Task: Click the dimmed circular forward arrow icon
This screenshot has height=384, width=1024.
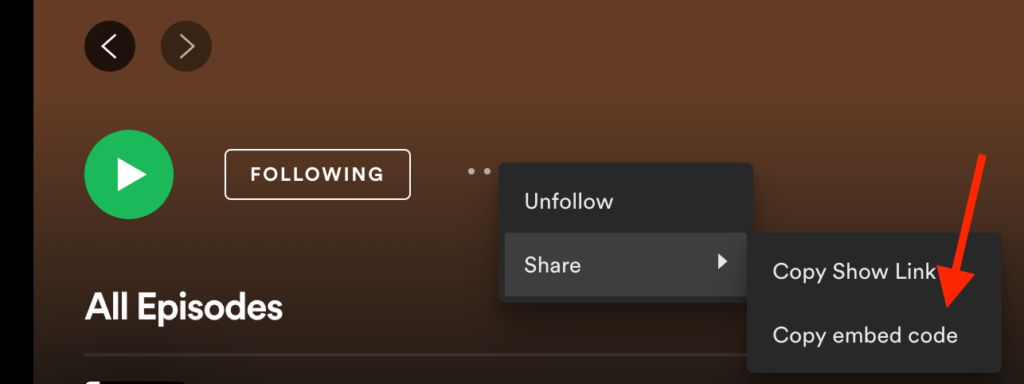Action: coord(186,46)
